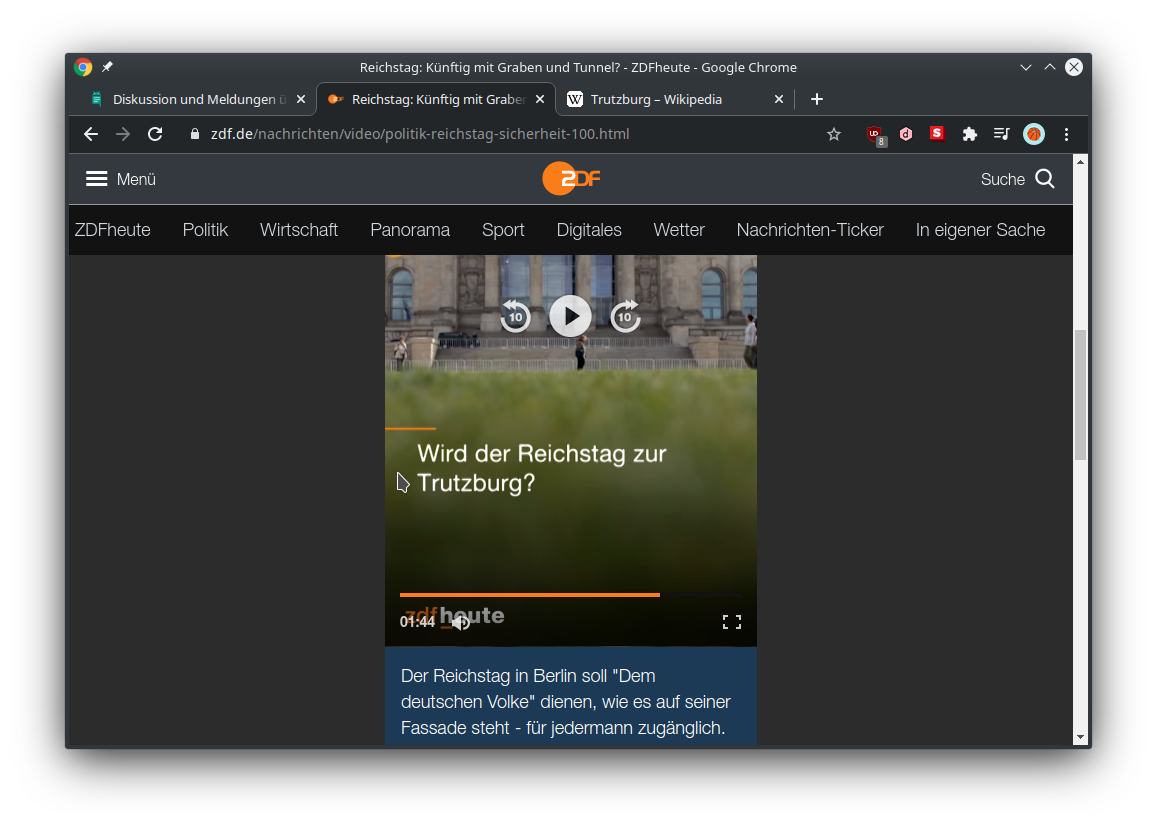Viewport: 1157px width, 826px height.
Task: Reload the ZDF page
Action: click(155, 134)
